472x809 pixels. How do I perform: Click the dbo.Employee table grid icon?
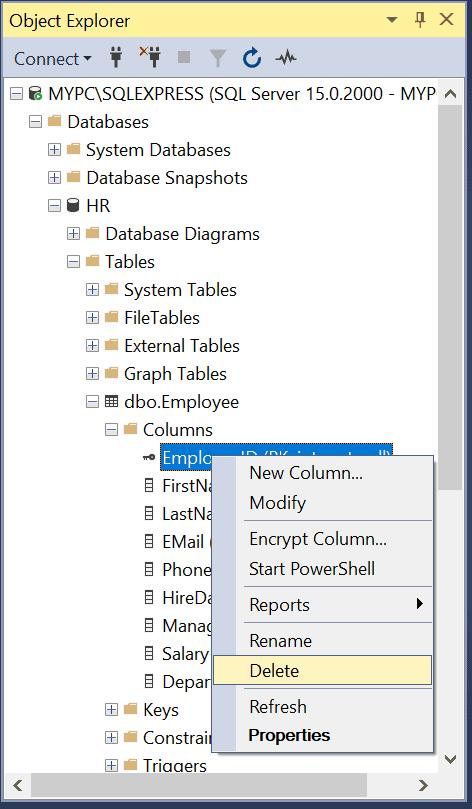pyautogui.click(x=111, y=401)
